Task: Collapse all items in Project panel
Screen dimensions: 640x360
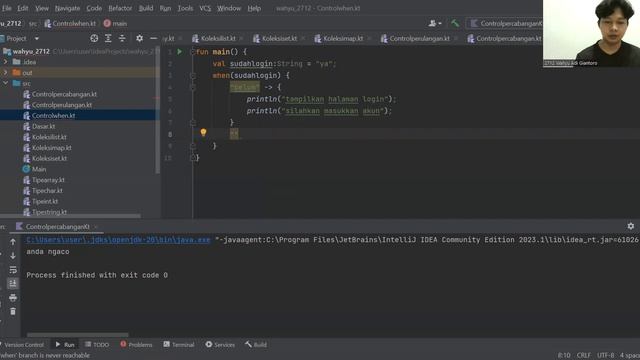Action: click(x=122, y=38)
